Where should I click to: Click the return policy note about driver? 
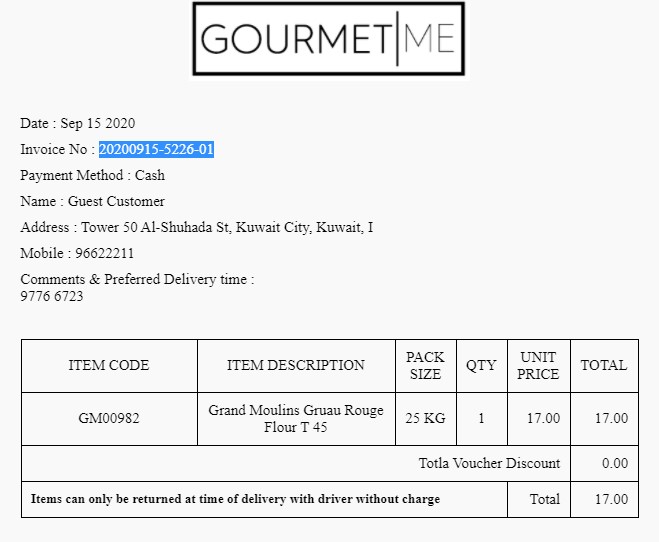point(235,499)
